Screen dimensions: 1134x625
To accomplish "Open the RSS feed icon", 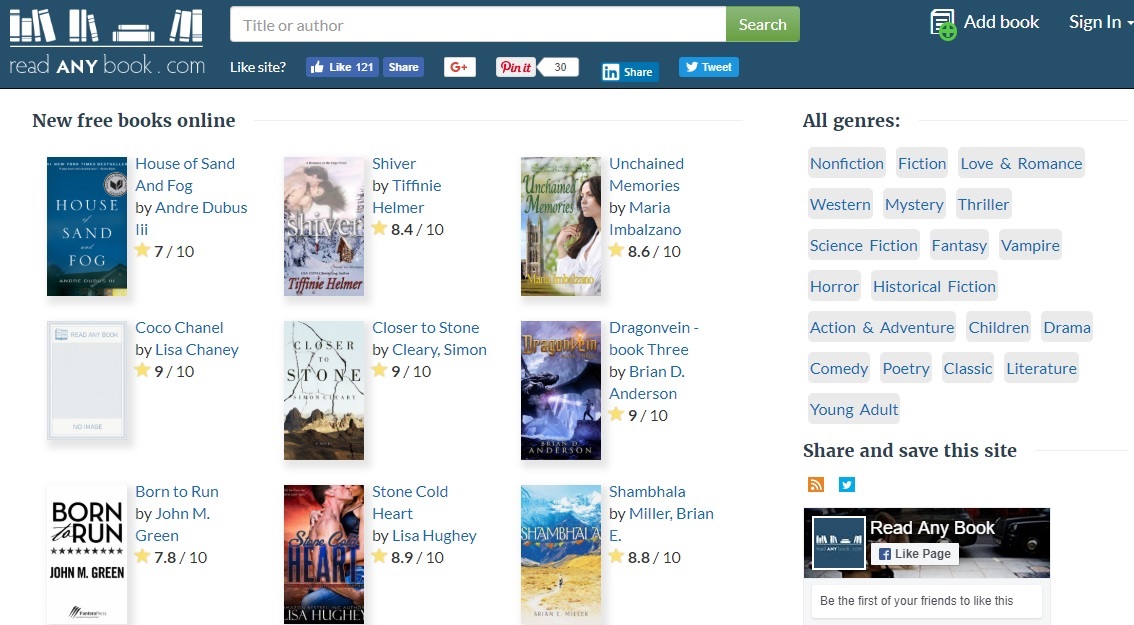I will pyautogui.click(x=816, y=485).
